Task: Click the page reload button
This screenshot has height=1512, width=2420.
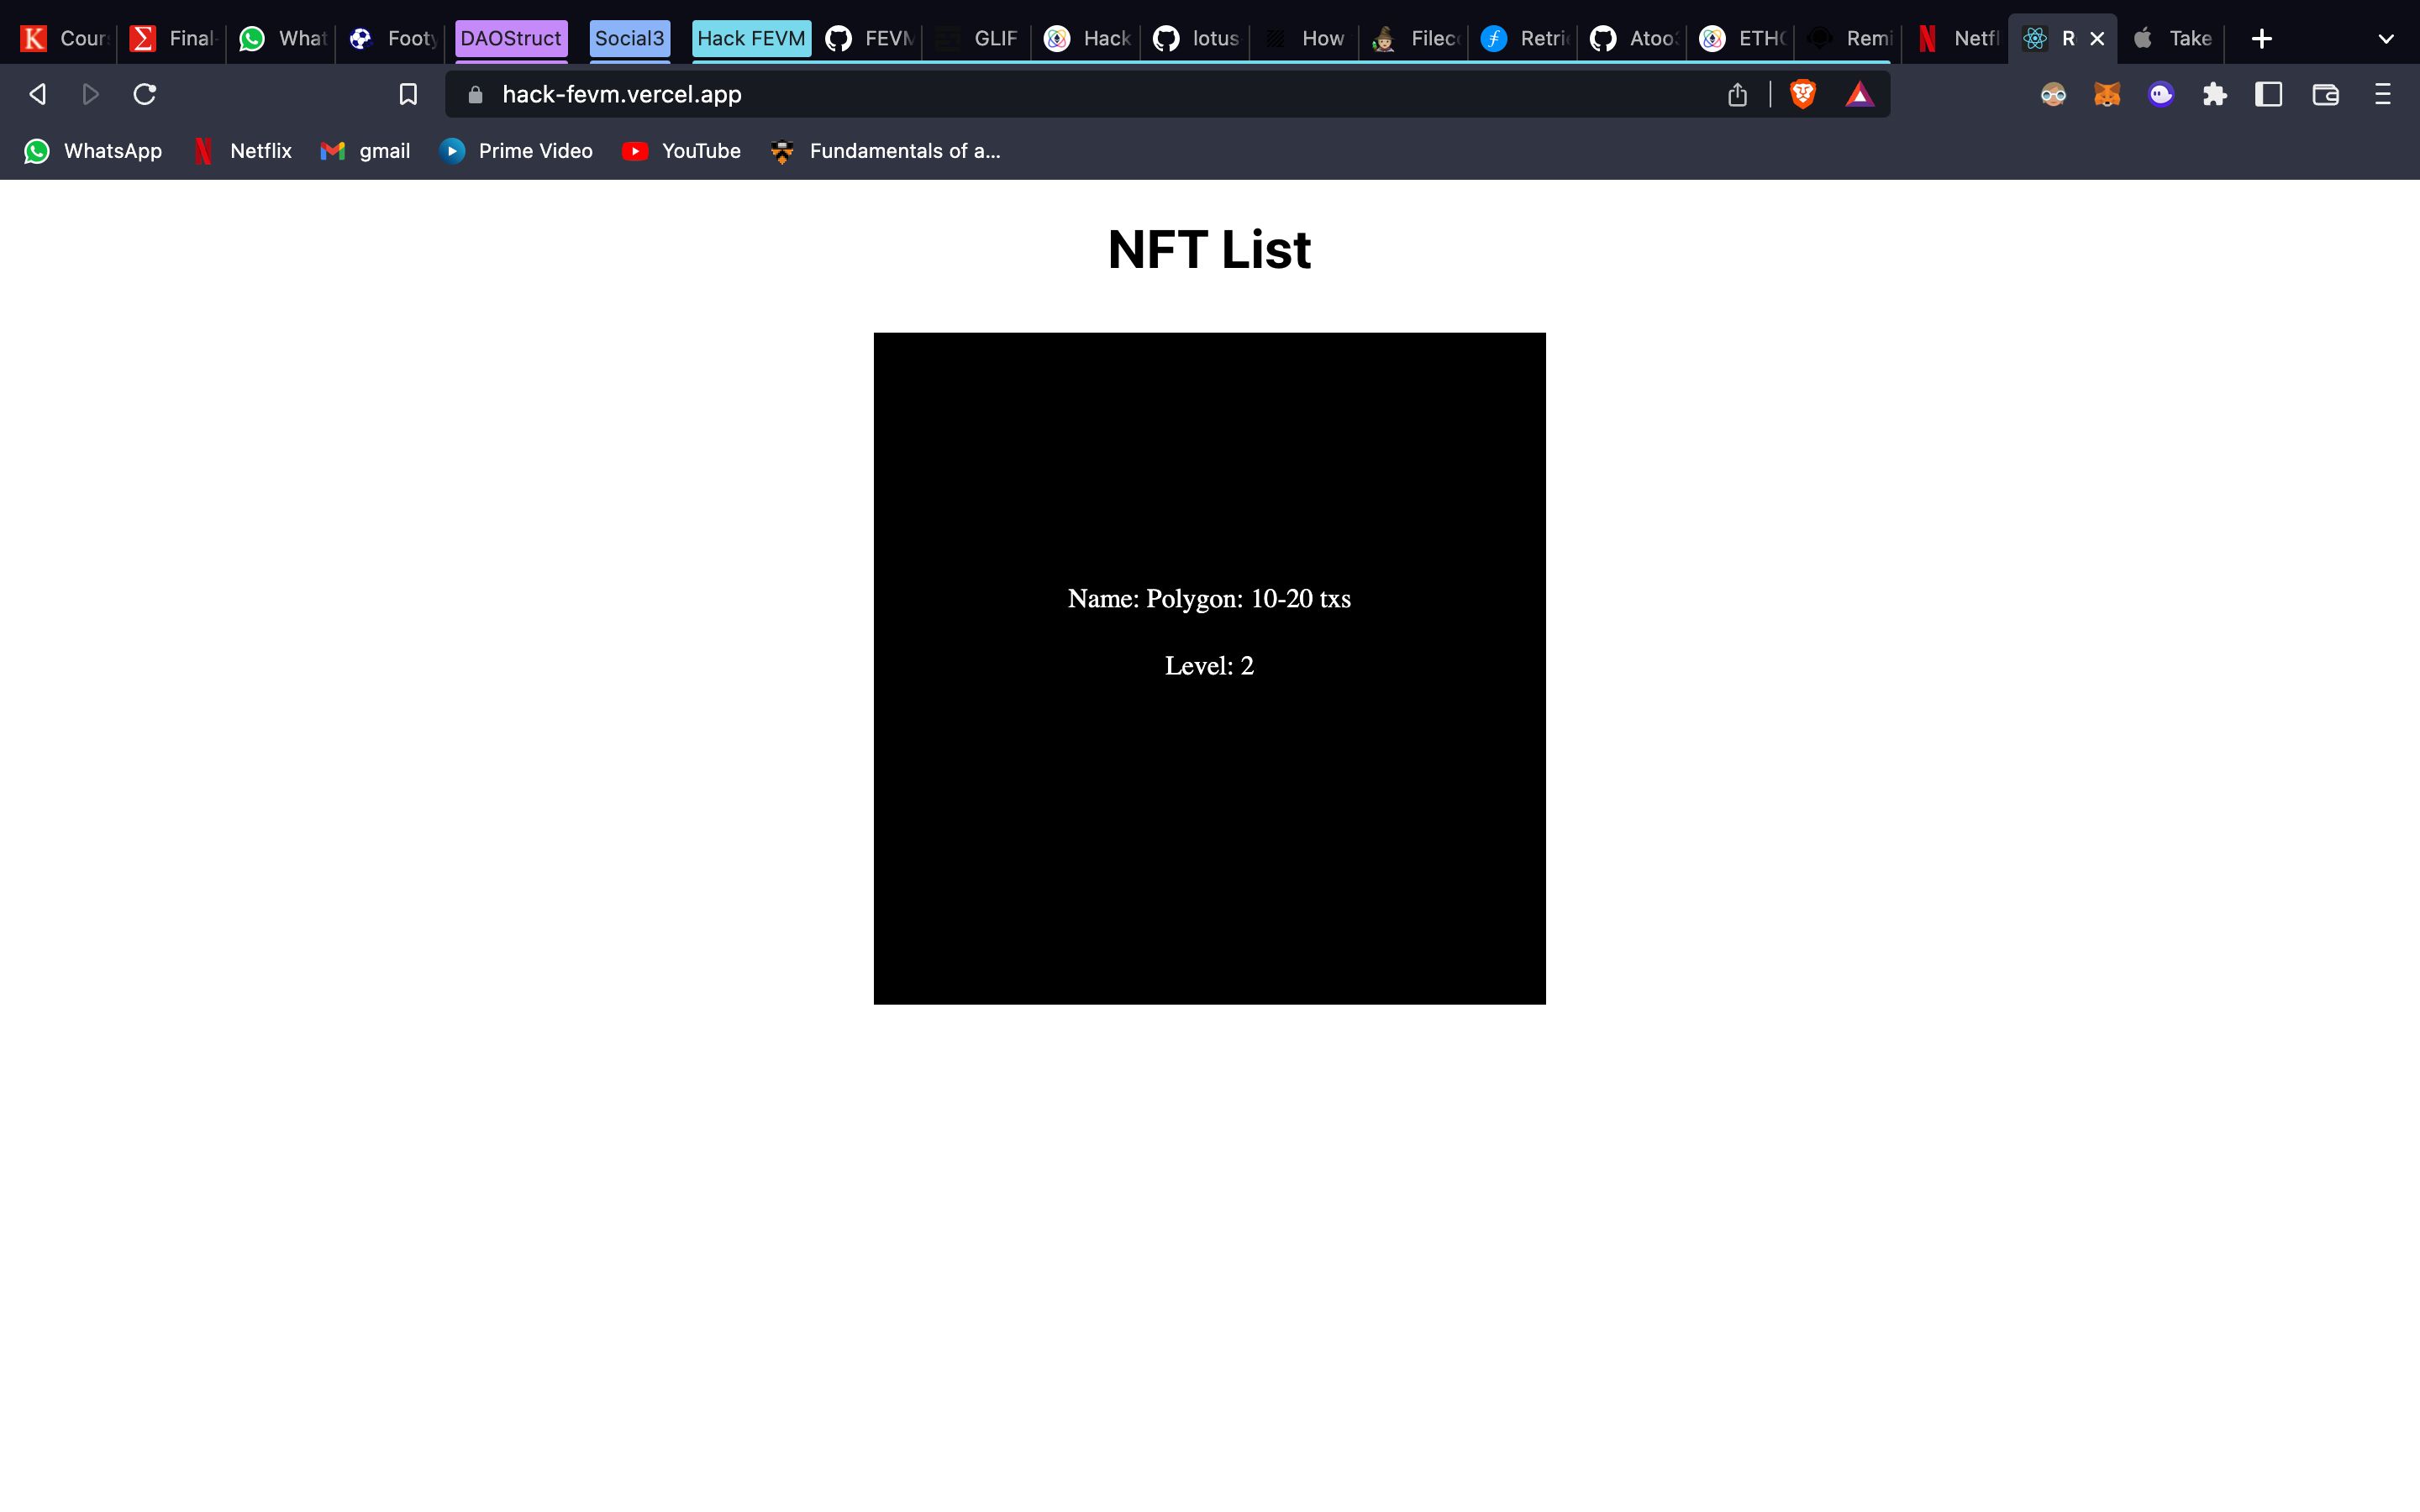Action: coord(148,96)
